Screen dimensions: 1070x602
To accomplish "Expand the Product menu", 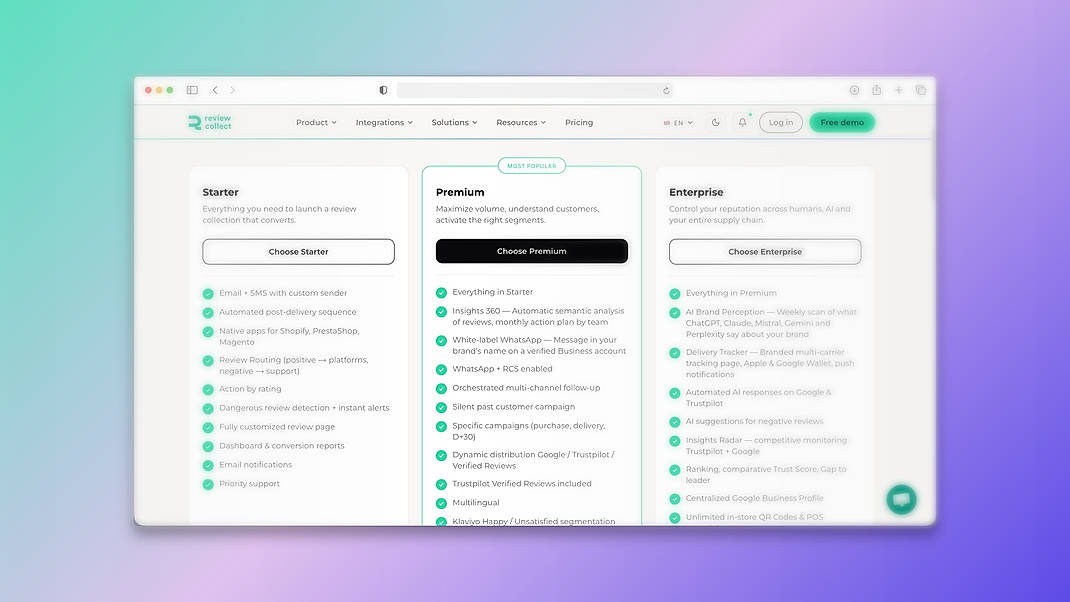I will point(316,123).
